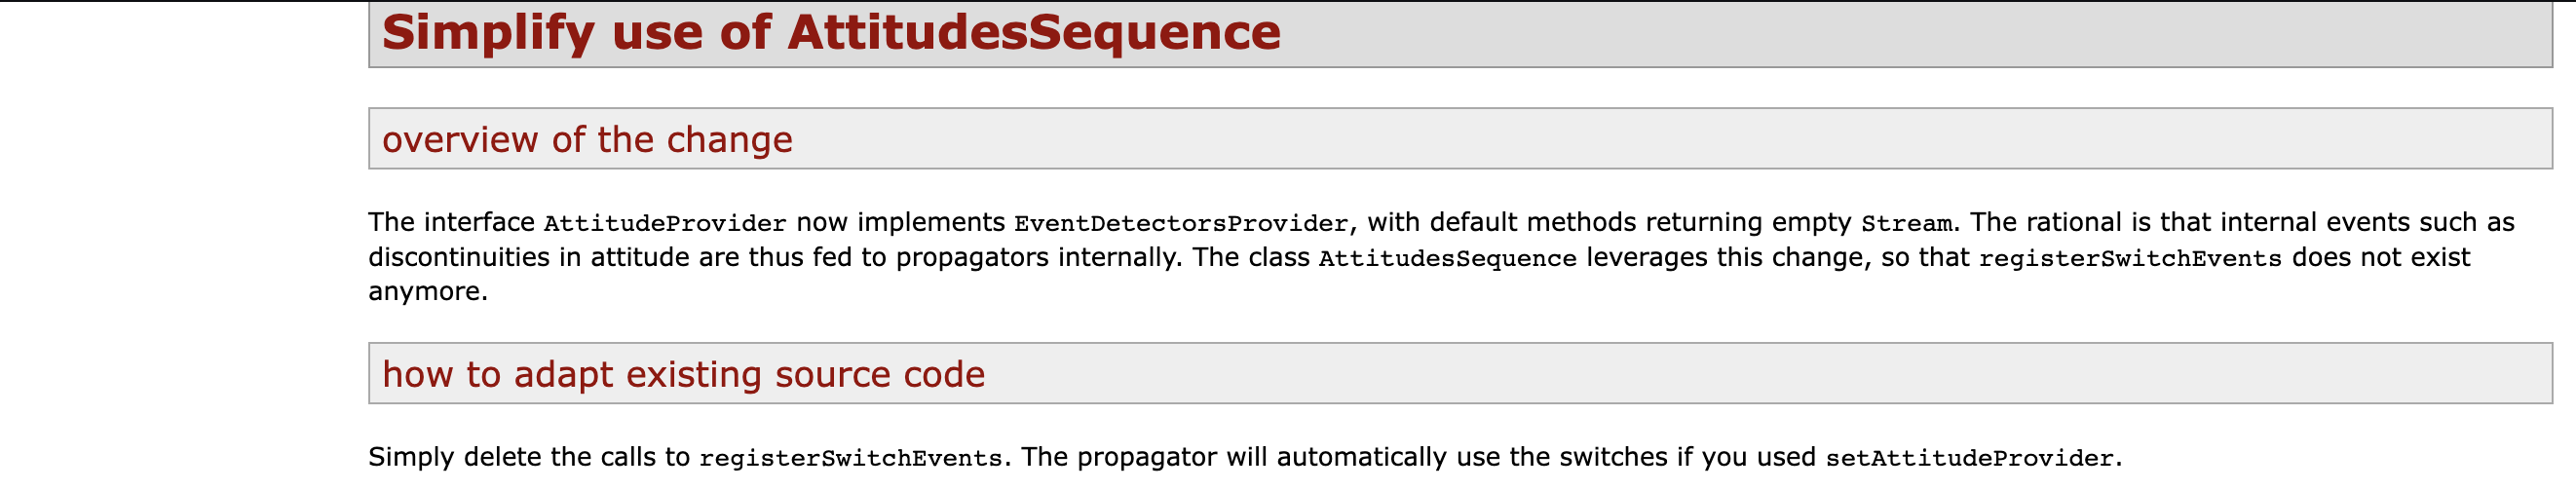Click the words 'The interface' starting the overview
The image size is (2576, 491).
[x=452, y=222]
